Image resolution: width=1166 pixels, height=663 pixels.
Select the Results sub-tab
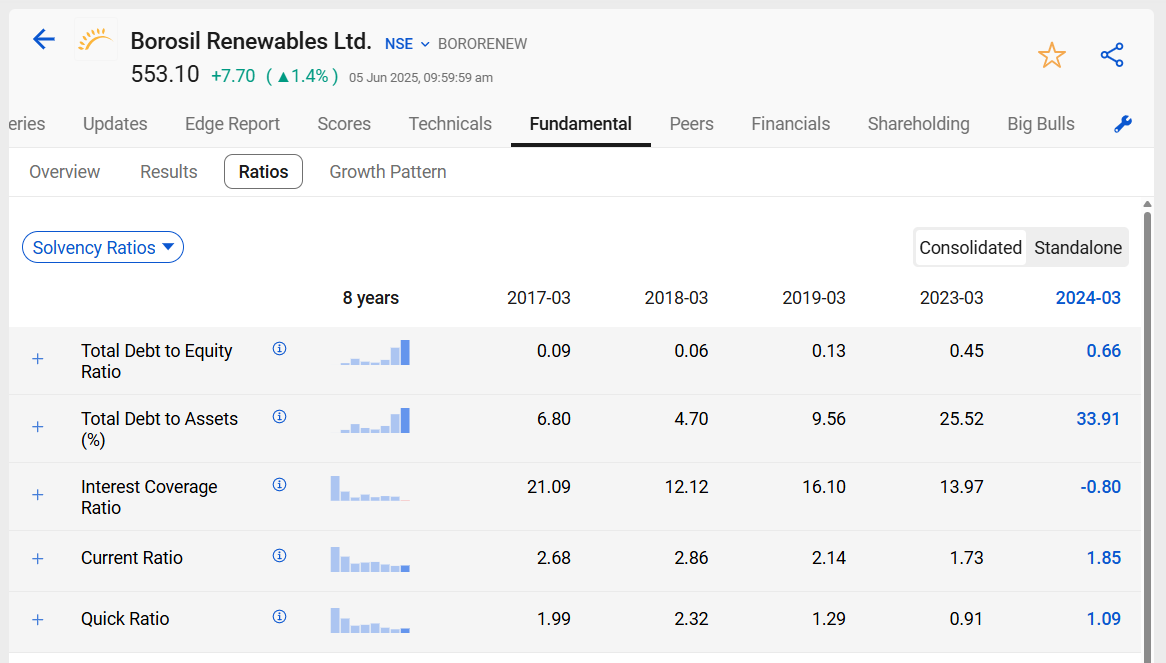(169, 172)
